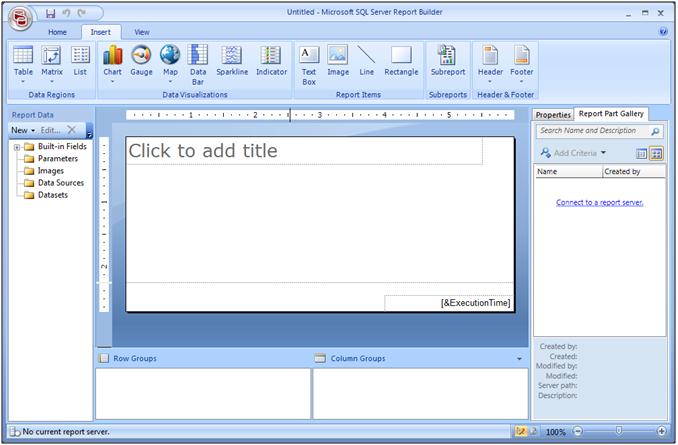The height and width of the screenshot is (445, 678).
Task: Click the zoom slider thumb
Action: tap(619, 430)
